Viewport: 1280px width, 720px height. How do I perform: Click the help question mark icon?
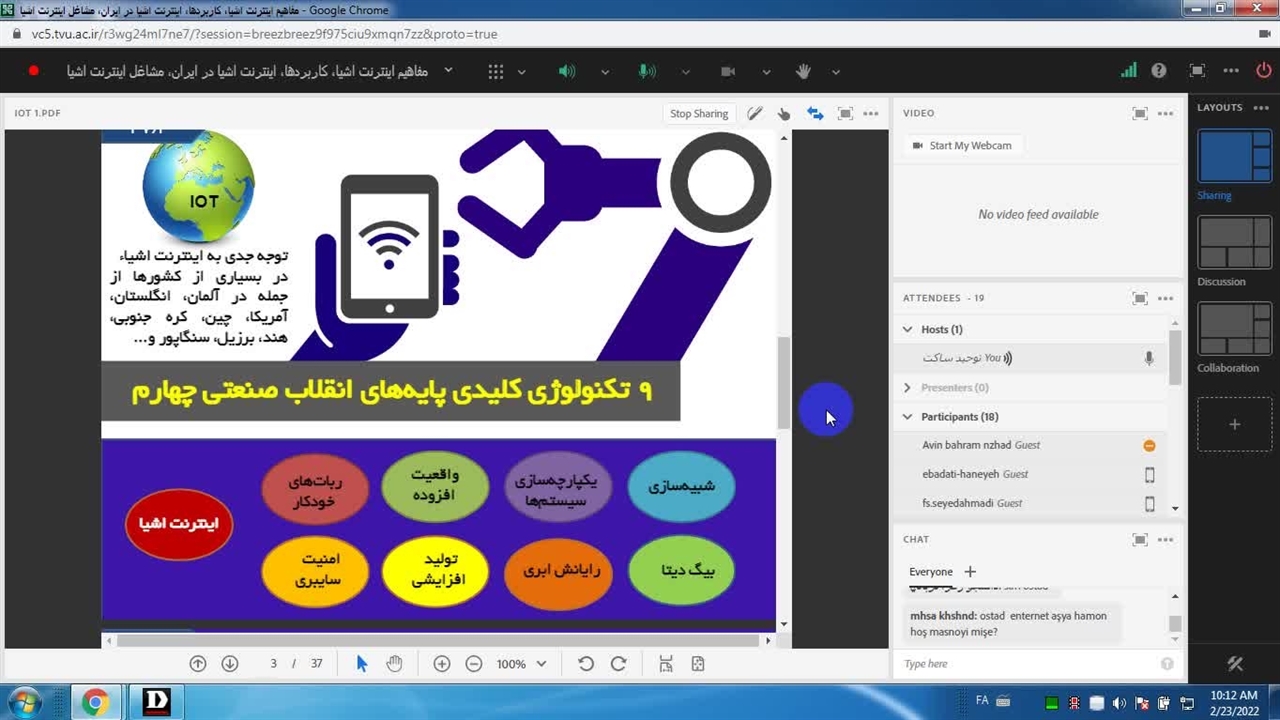click(x=1158, y=71)
